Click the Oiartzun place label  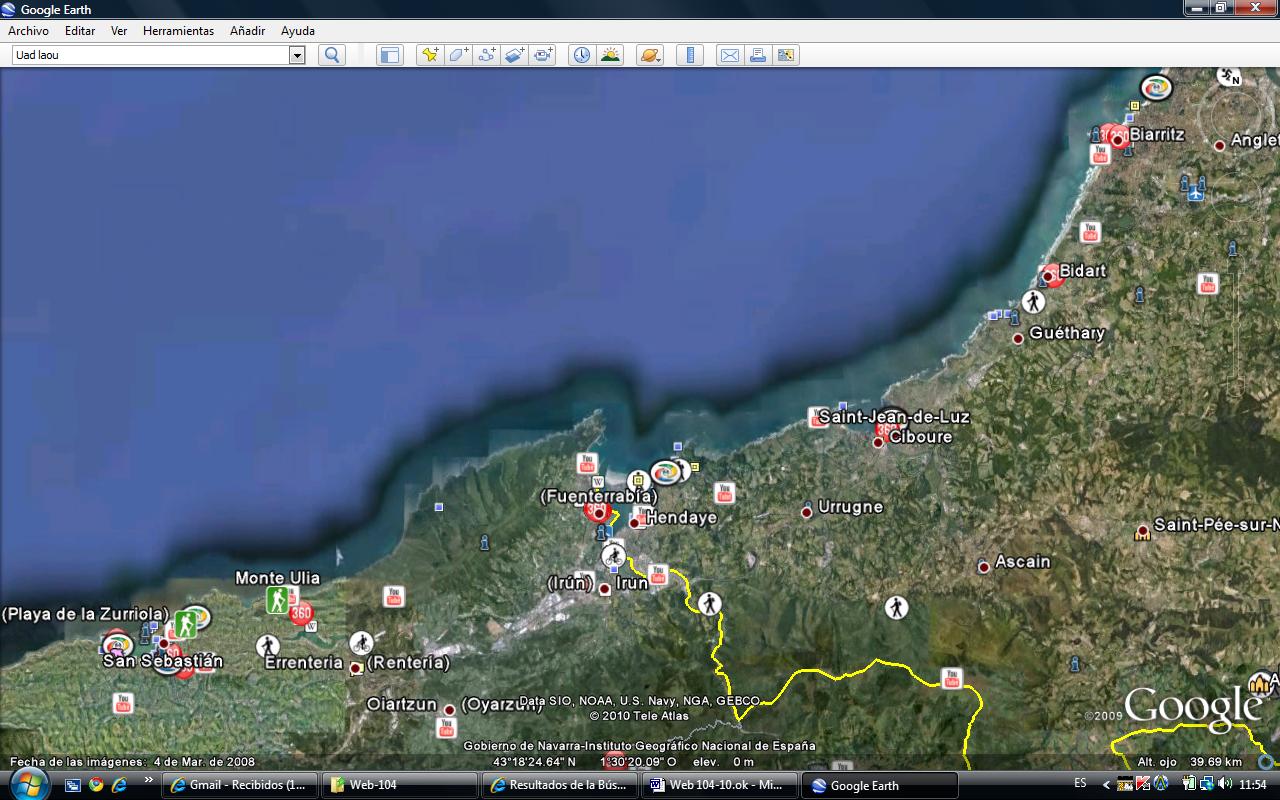(401, 704)
